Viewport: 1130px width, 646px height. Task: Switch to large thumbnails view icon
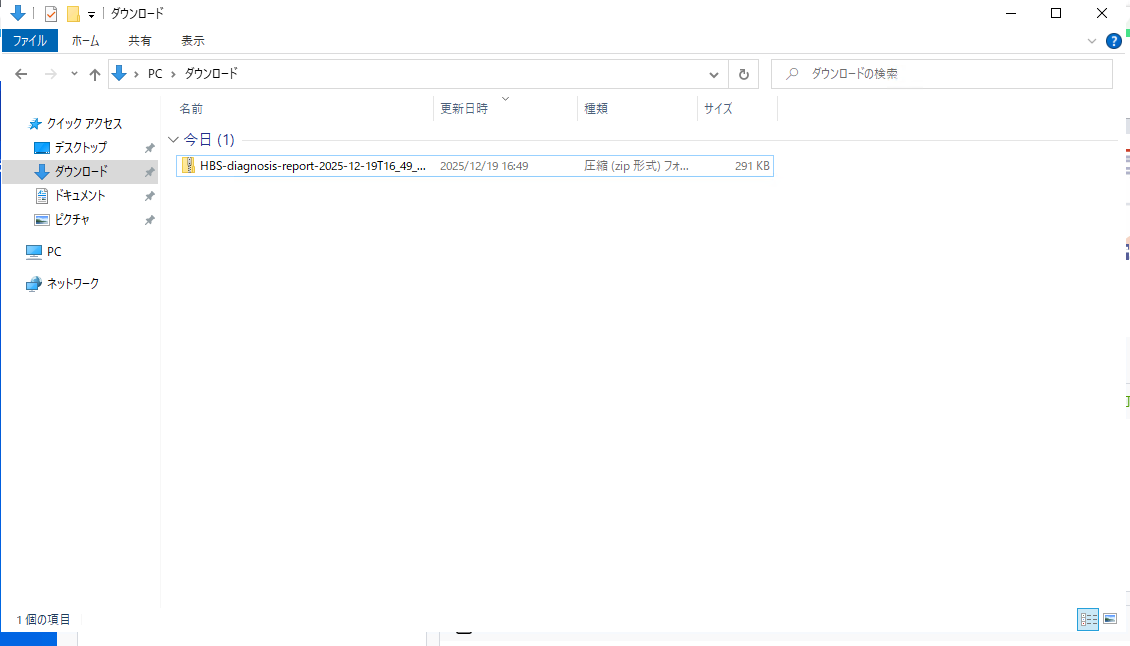[1110, 619]
